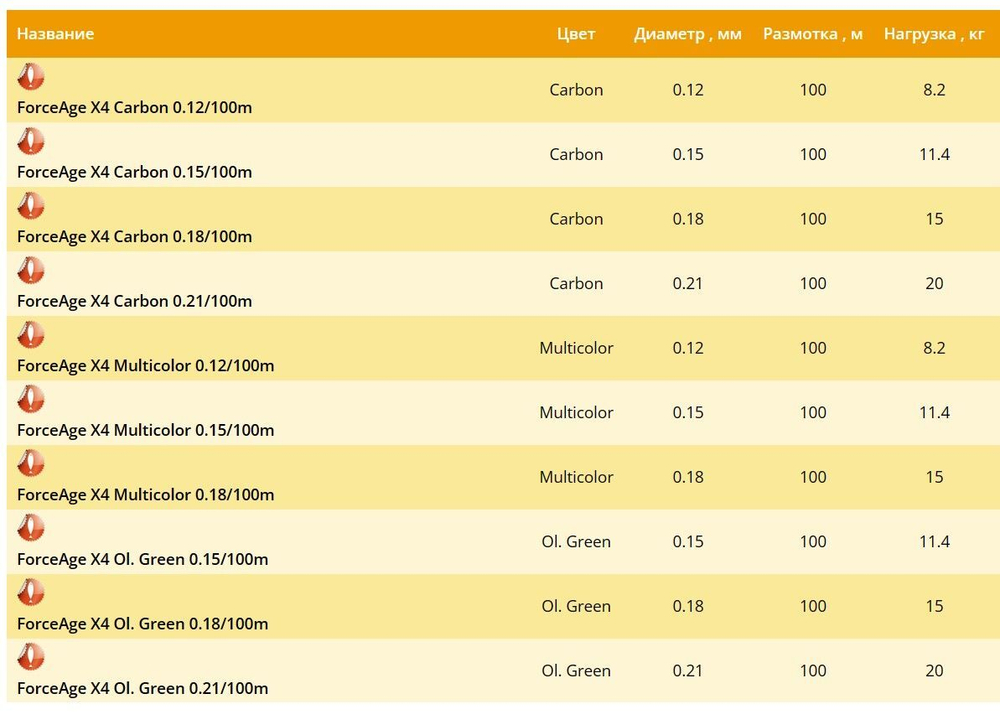This screenshot has height=714, width=1000.
Task: Click the icon above ForceAge X4 Multicolor 0.15/100m
Action: [x=31, y=399]
